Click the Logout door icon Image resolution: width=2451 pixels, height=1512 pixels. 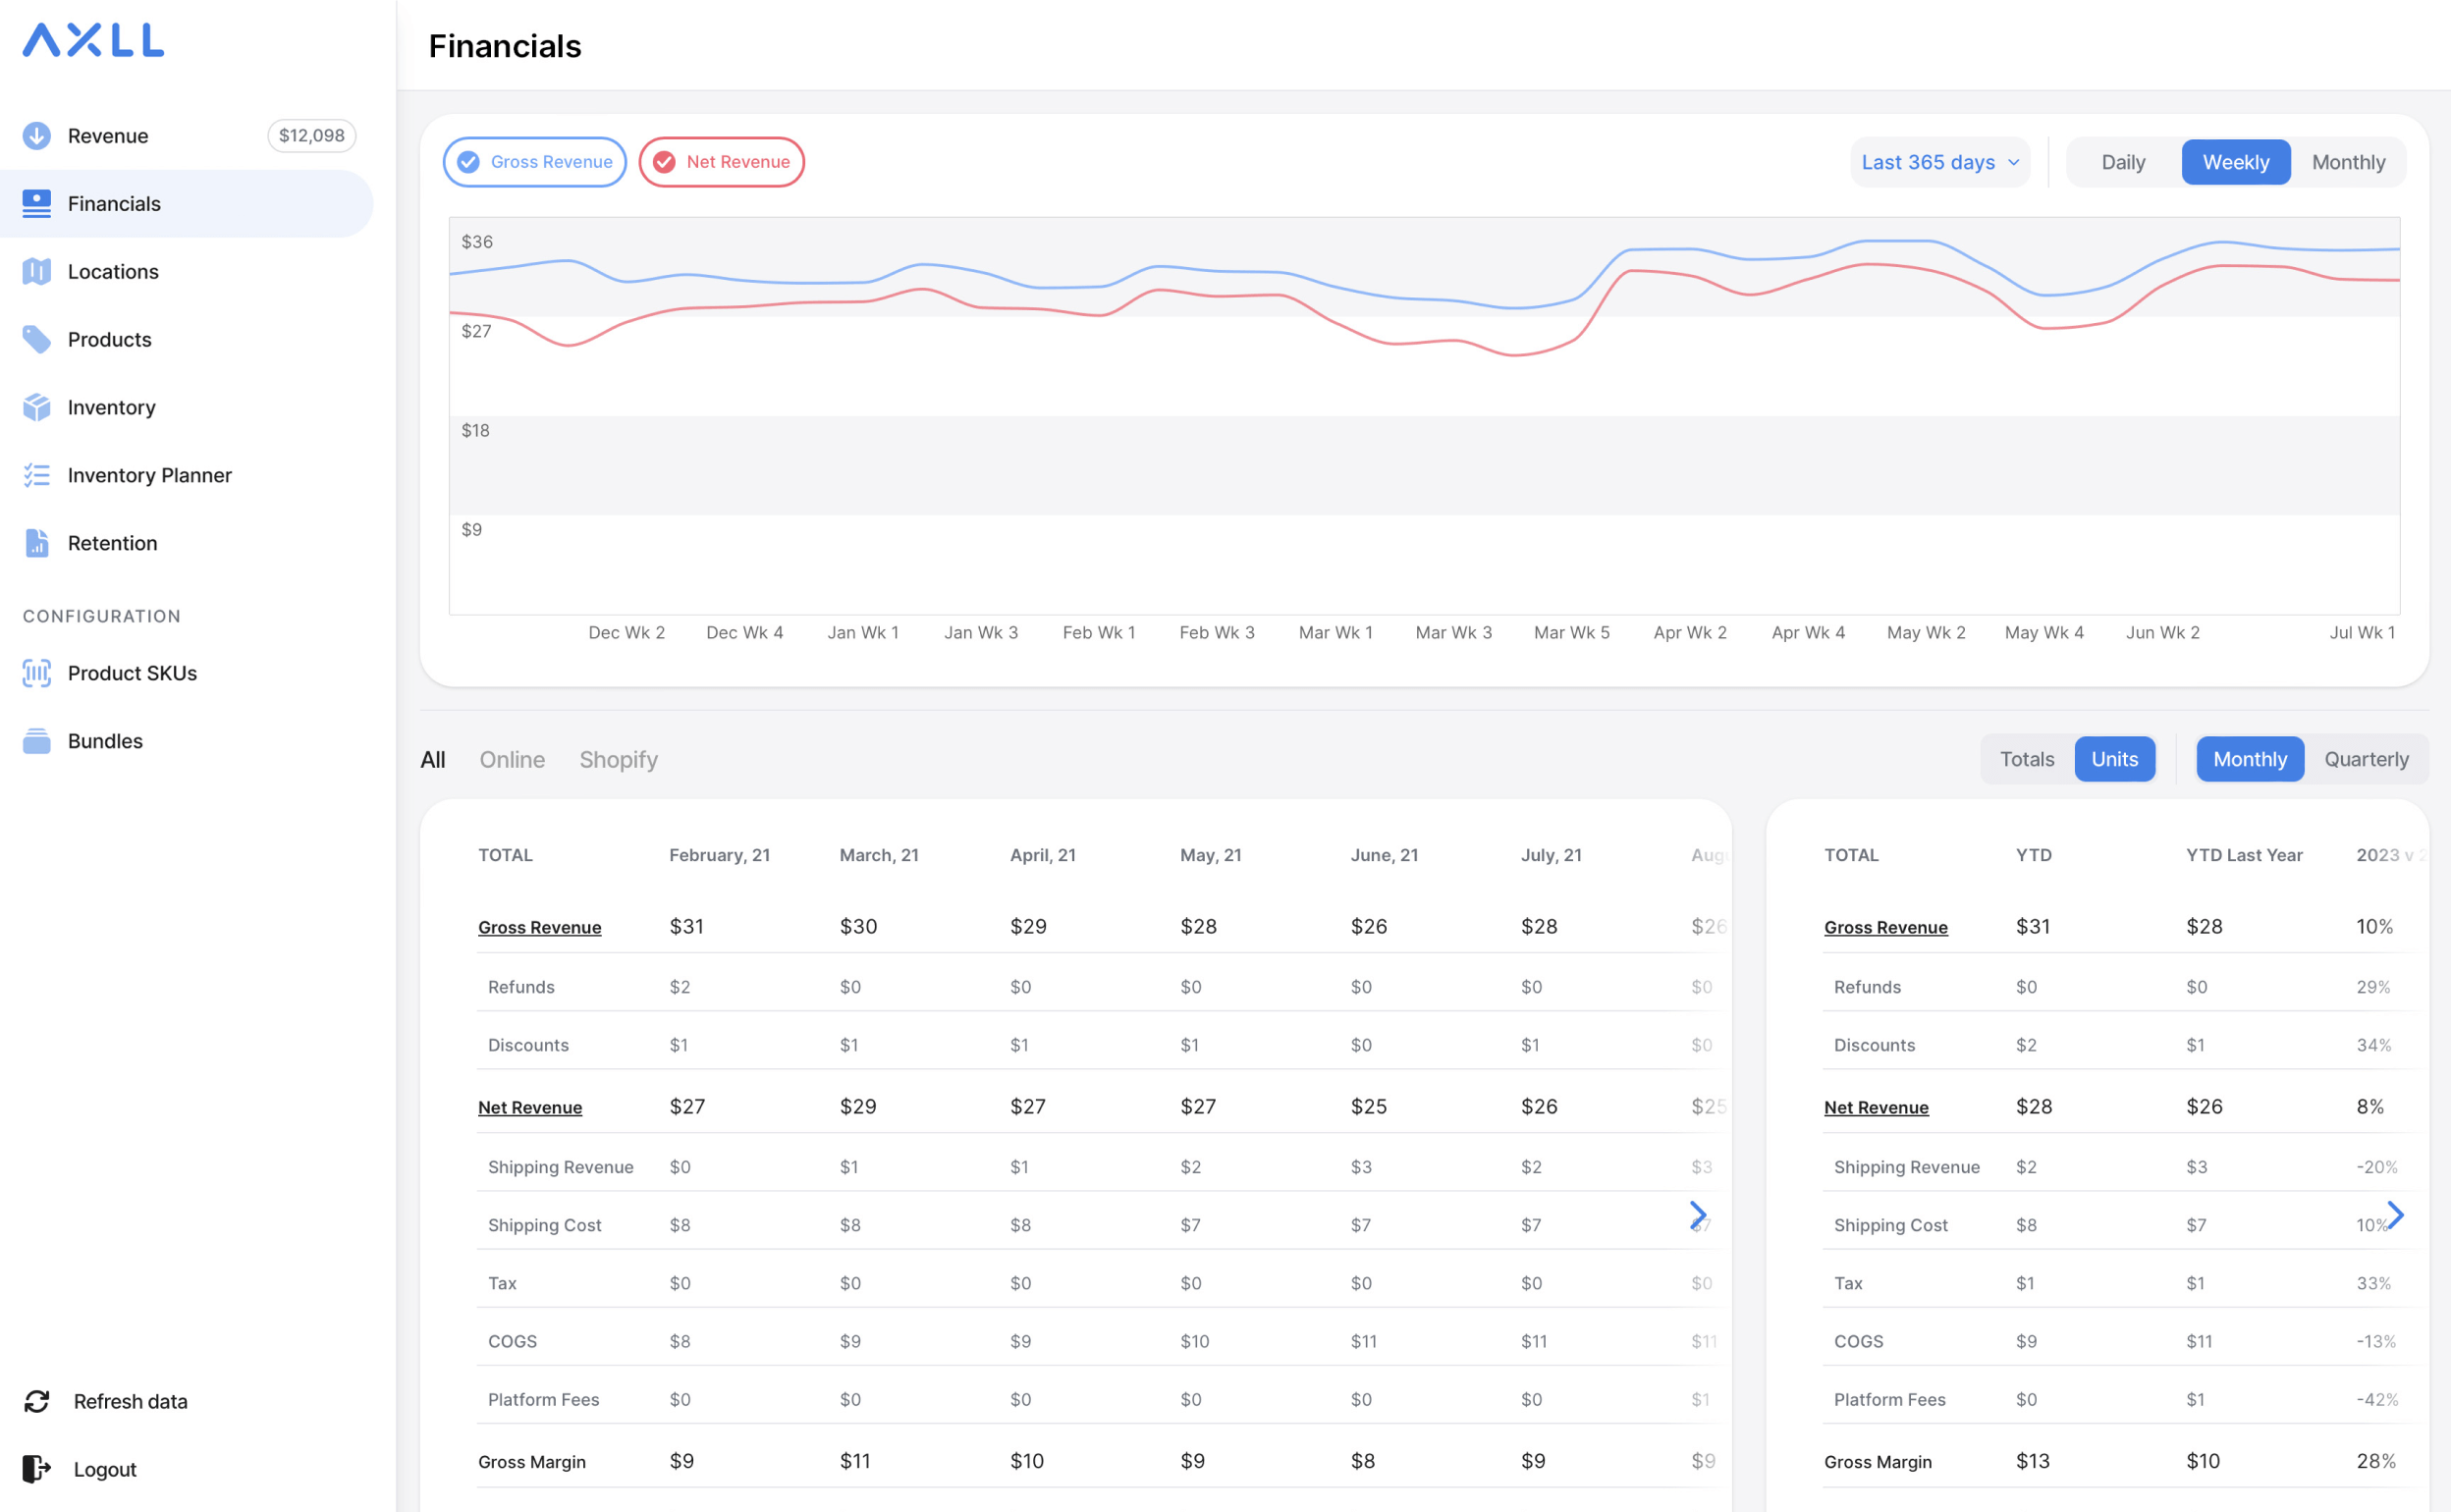pos(37,1469)
